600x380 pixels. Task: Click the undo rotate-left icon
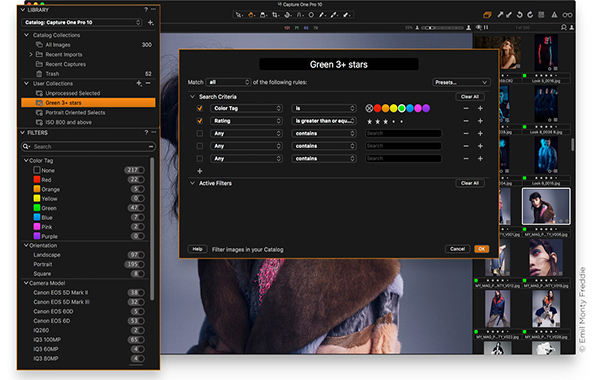(520, 15)
